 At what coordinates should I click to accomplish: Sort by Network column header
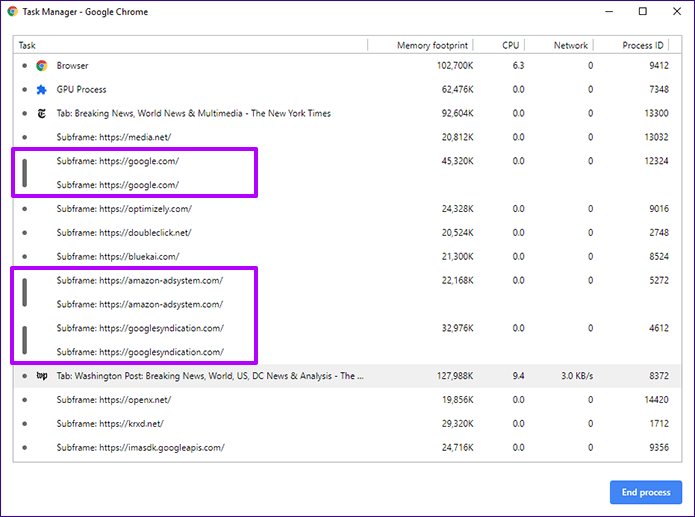(x=559, y=45)
